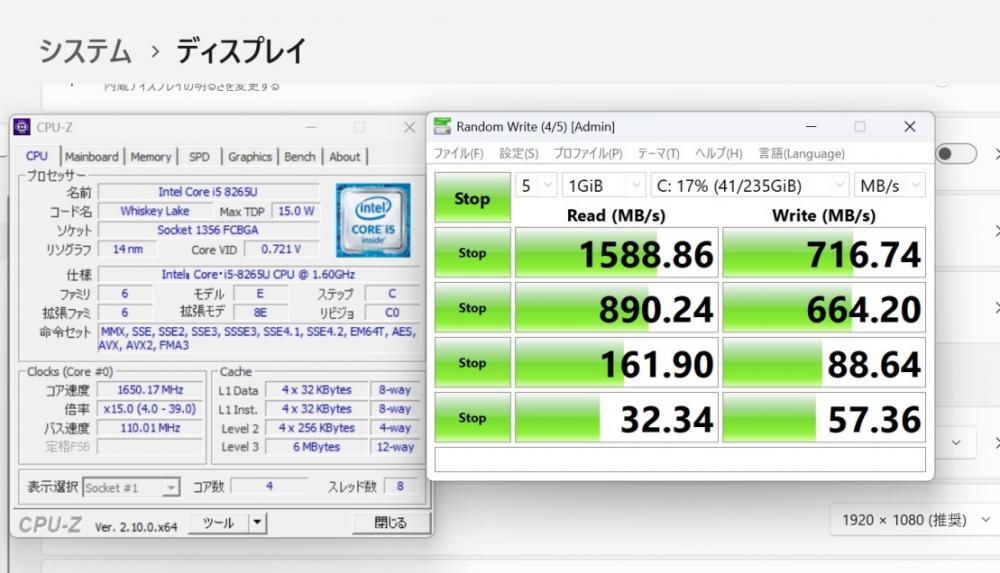Open the ファイル(F) menu
Image resolution: width=1000 pixels, height=573 pixels.
pyautogui.click(x=459, y=154)
